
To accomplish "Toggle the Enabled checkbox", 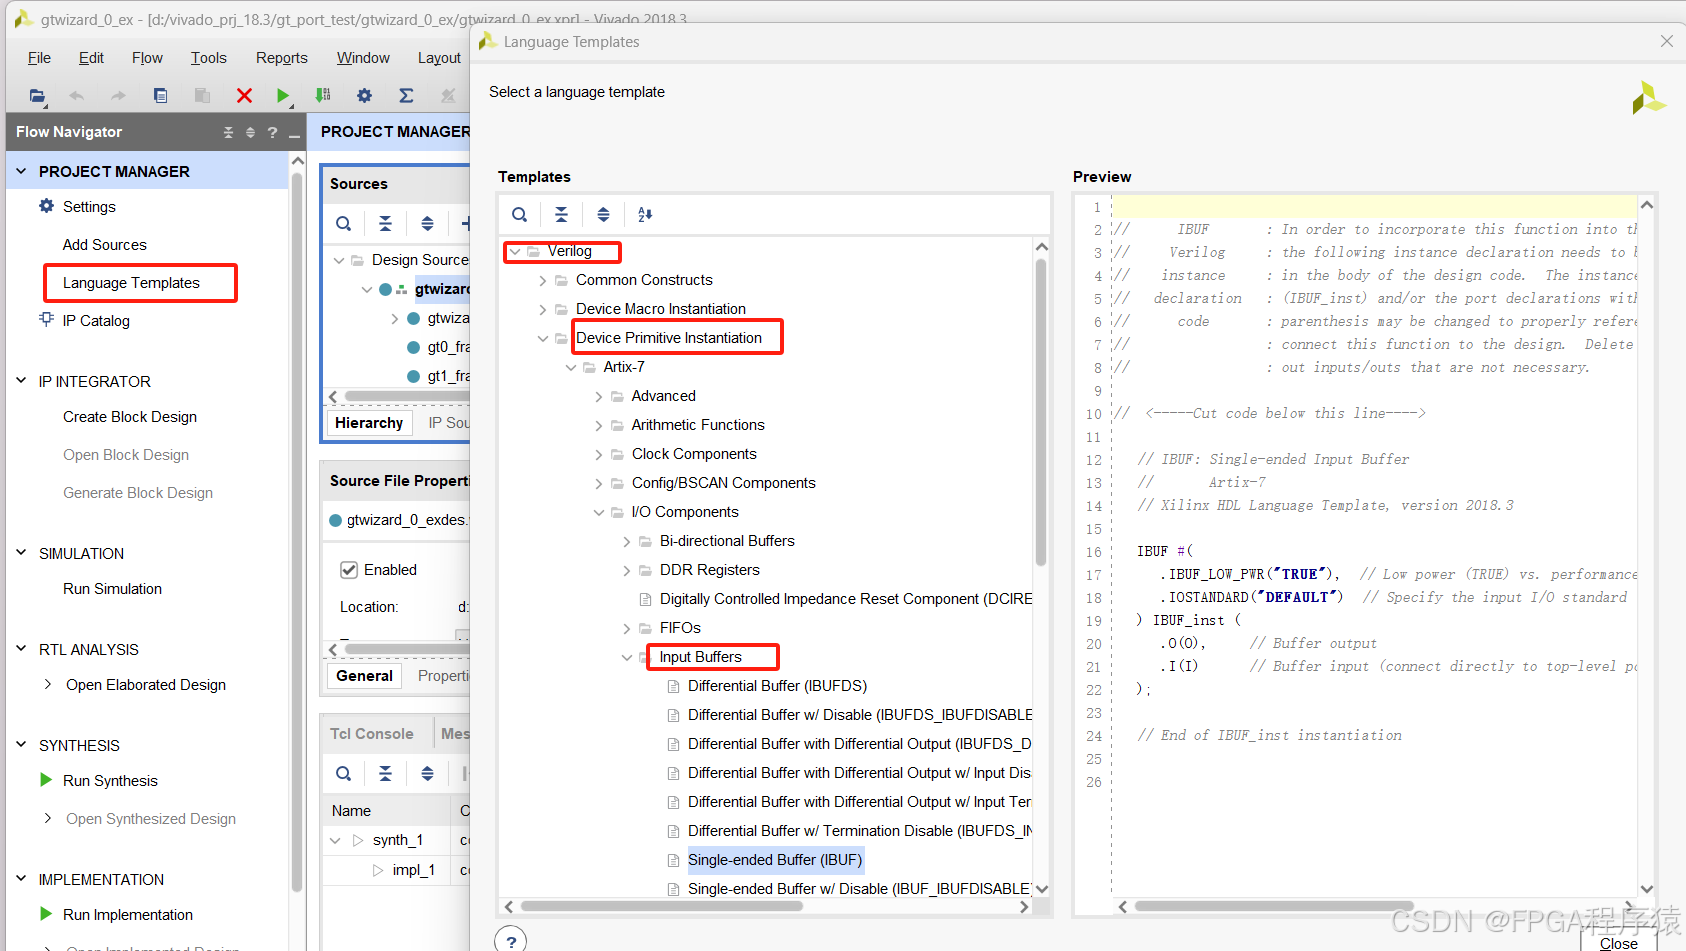I will [x=349, y=570].
